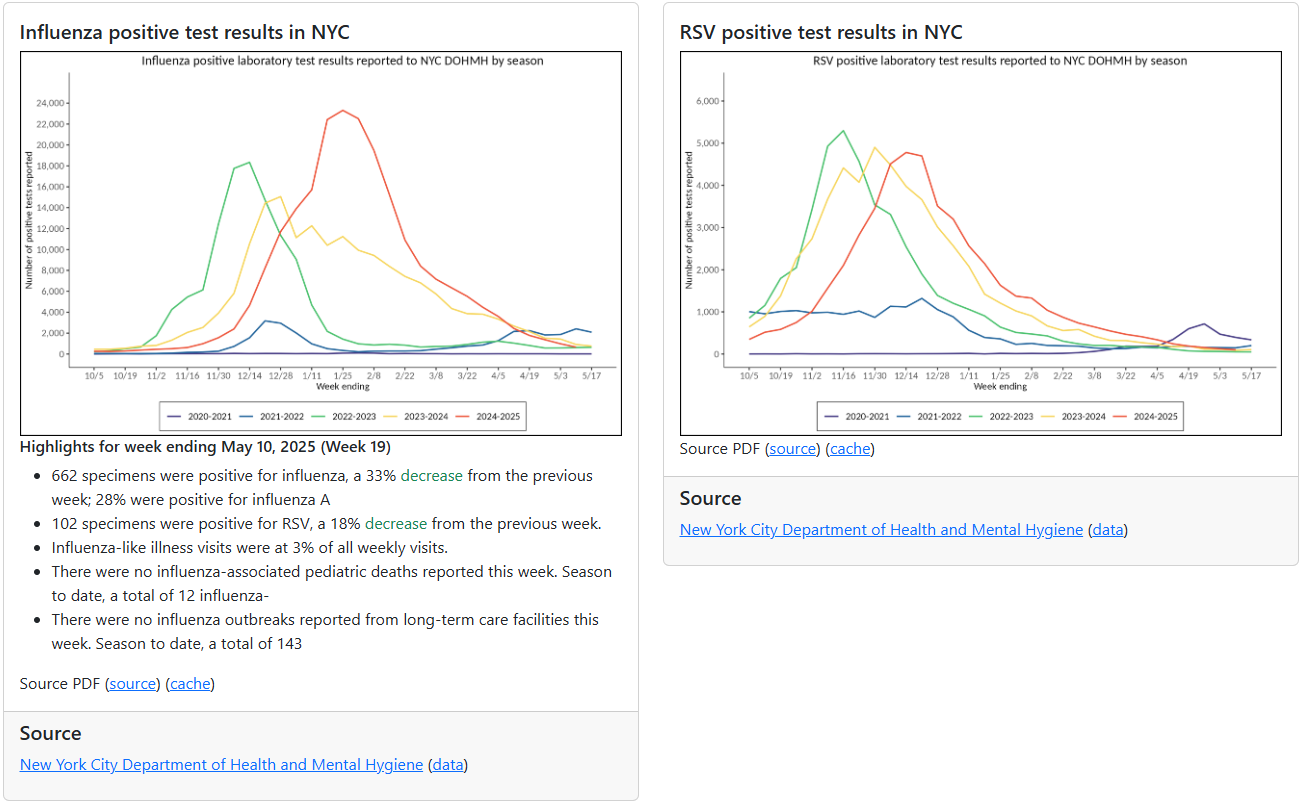This screenshot has width=1308, height=804.
Task: Open NYC Health Department link under influenza card
Action: pos(221,765)
